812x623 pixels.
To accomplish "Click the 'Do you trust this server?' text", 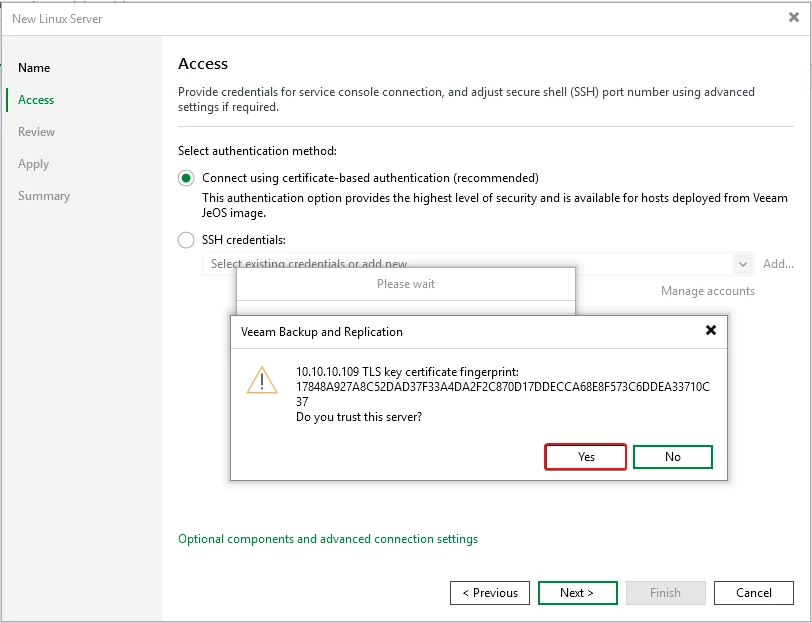I will tap(359, 417).
